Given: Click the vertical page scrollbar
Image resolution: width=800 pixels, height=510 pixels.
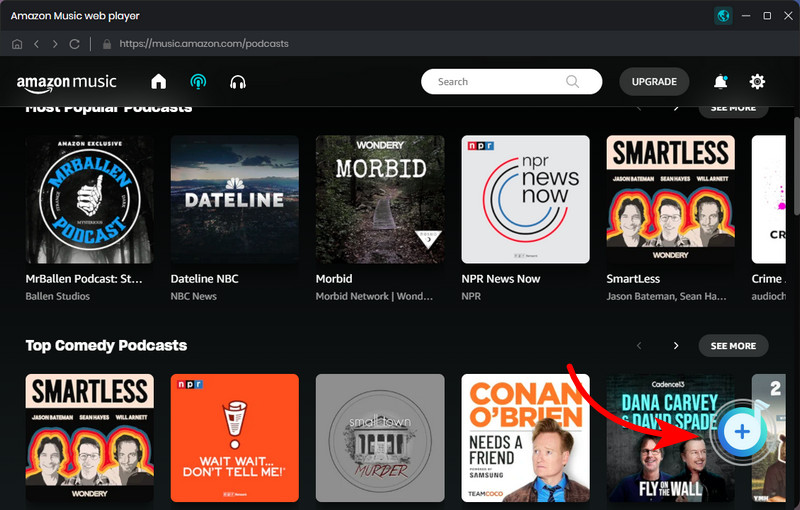Looking at the screenshot, I should (796, 166).
